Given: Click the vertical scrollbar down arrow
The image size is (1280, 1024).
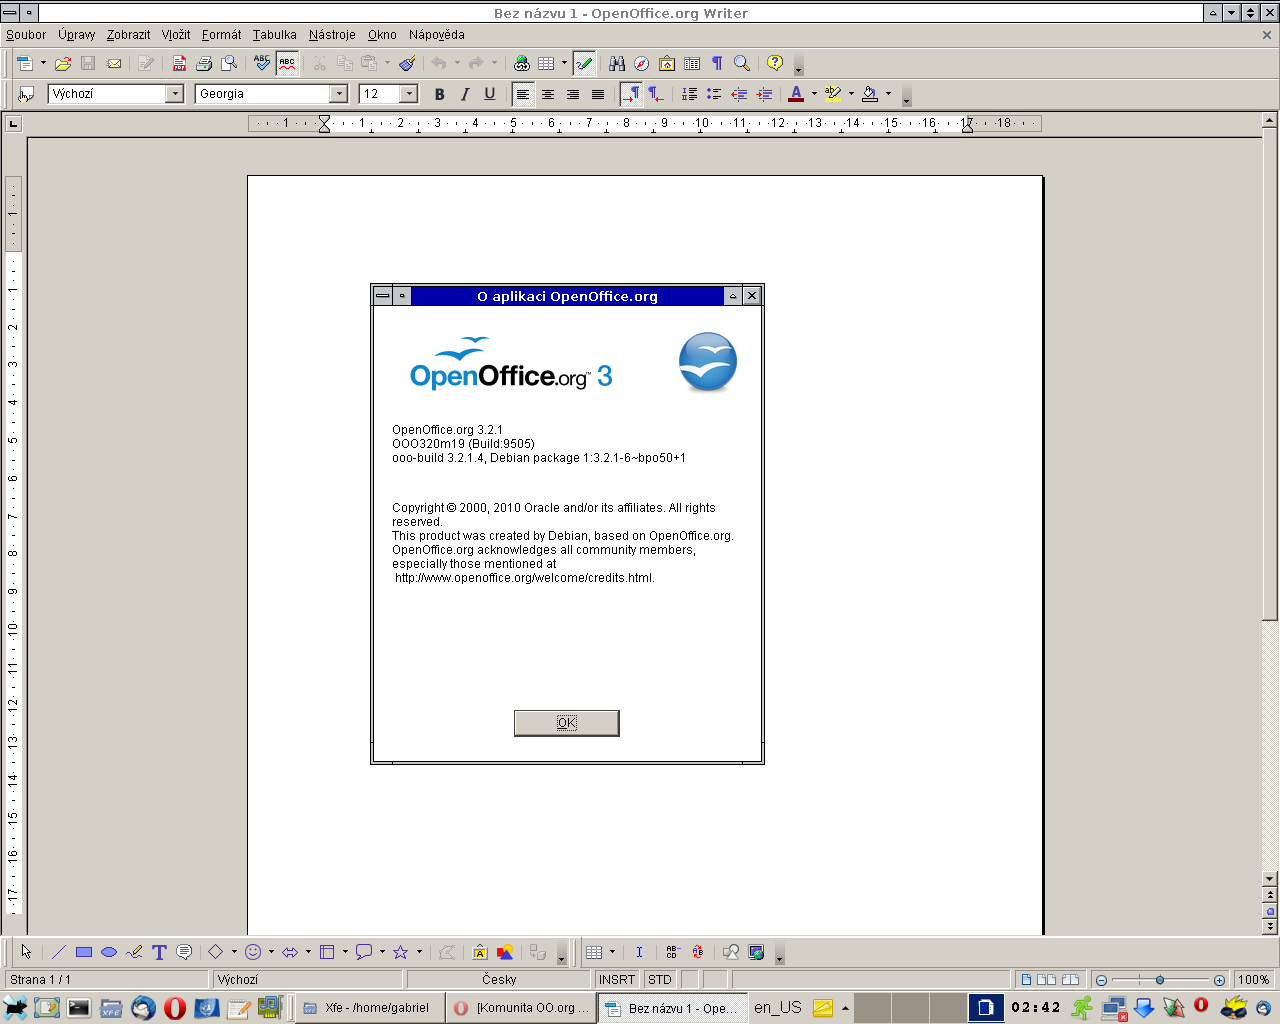Looking at the screenshot, I should (x=1270, y=879).
